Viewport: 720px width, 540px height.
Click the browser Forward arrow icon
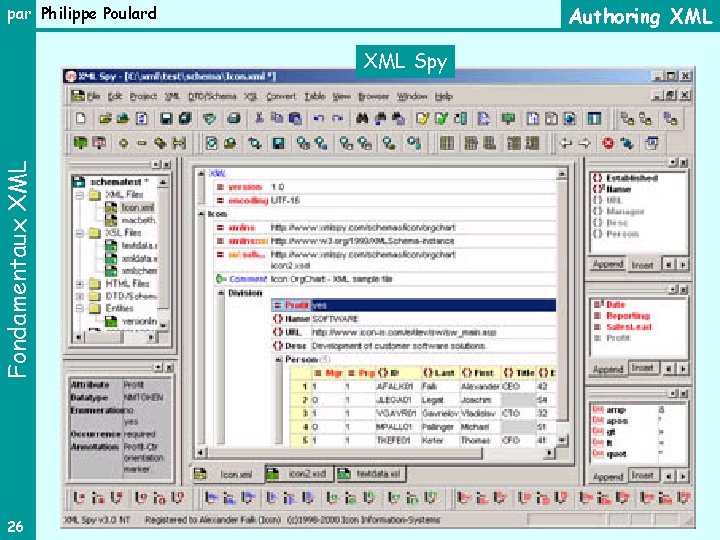click(584, 143)
